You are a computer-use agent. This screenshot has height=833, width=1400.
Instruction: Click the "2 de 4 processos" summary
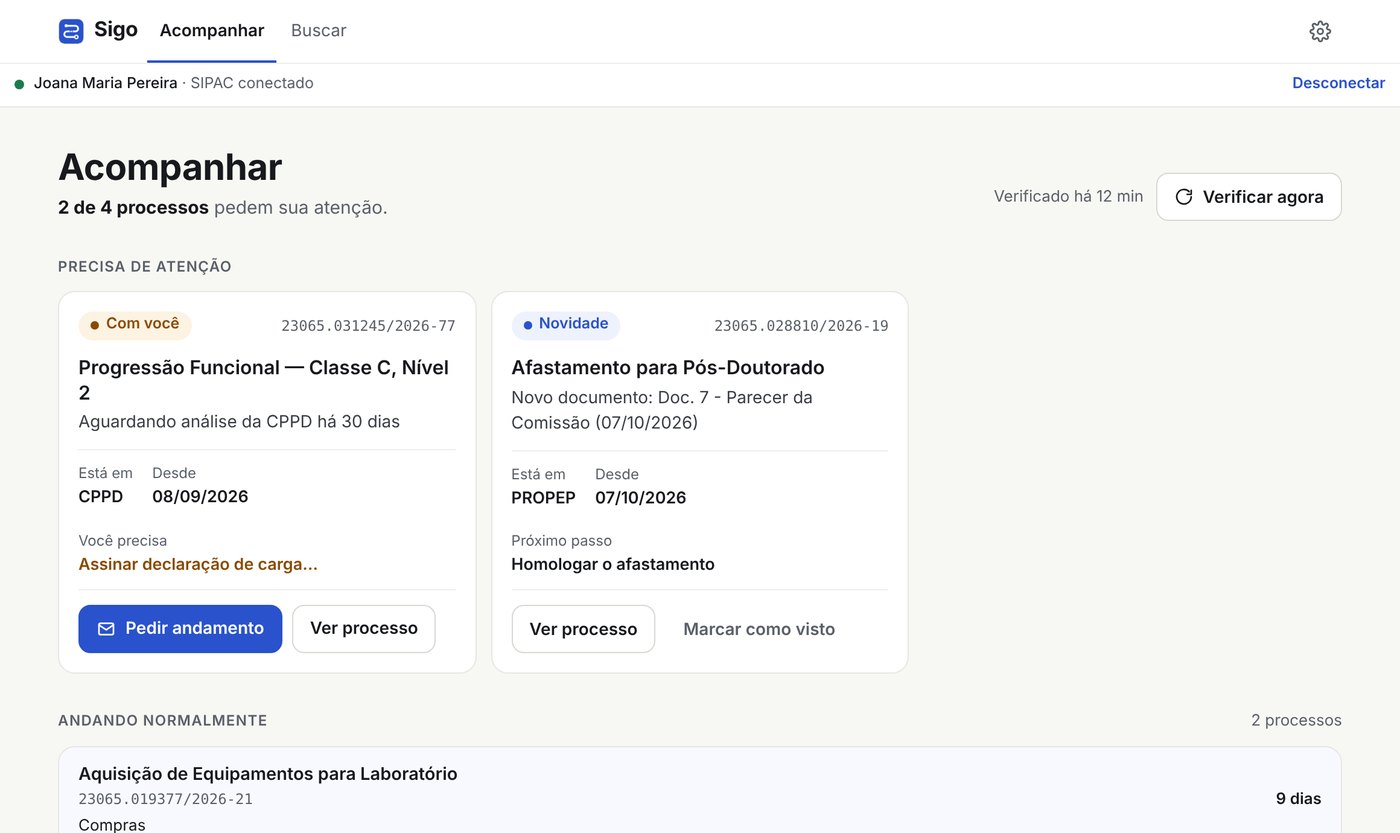[x=134, y=208]
